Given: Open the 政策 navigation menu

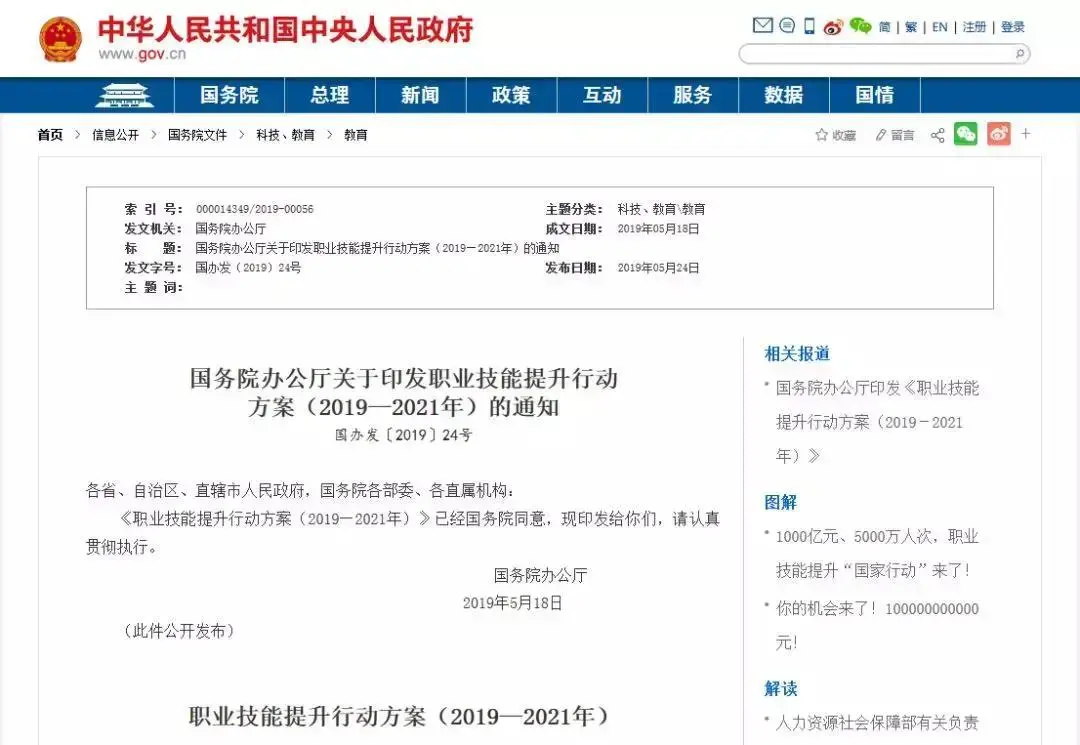Looking at the screenshot, I should [511, 95].
